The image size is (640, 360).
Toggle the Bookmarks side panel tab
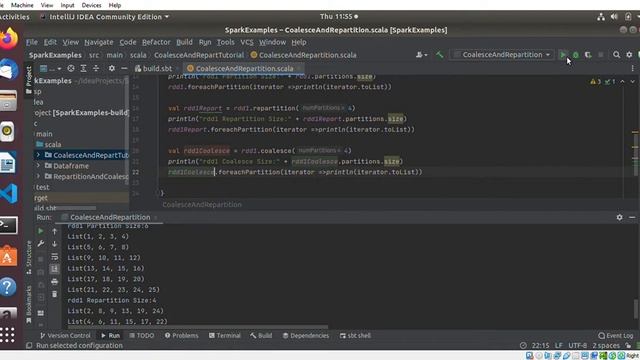(x=29, y=304)
